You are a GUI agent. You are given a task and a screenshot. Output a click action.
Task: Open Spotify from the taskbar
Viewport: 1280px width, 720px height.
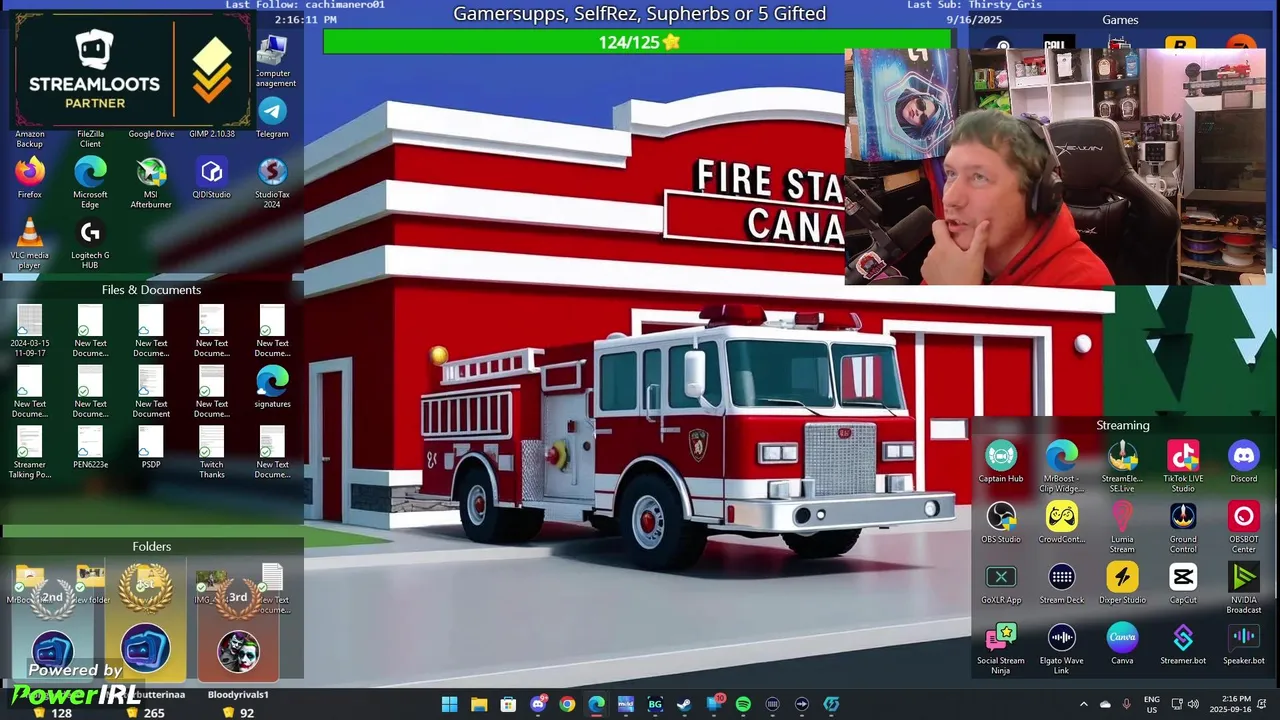(743, 704)
